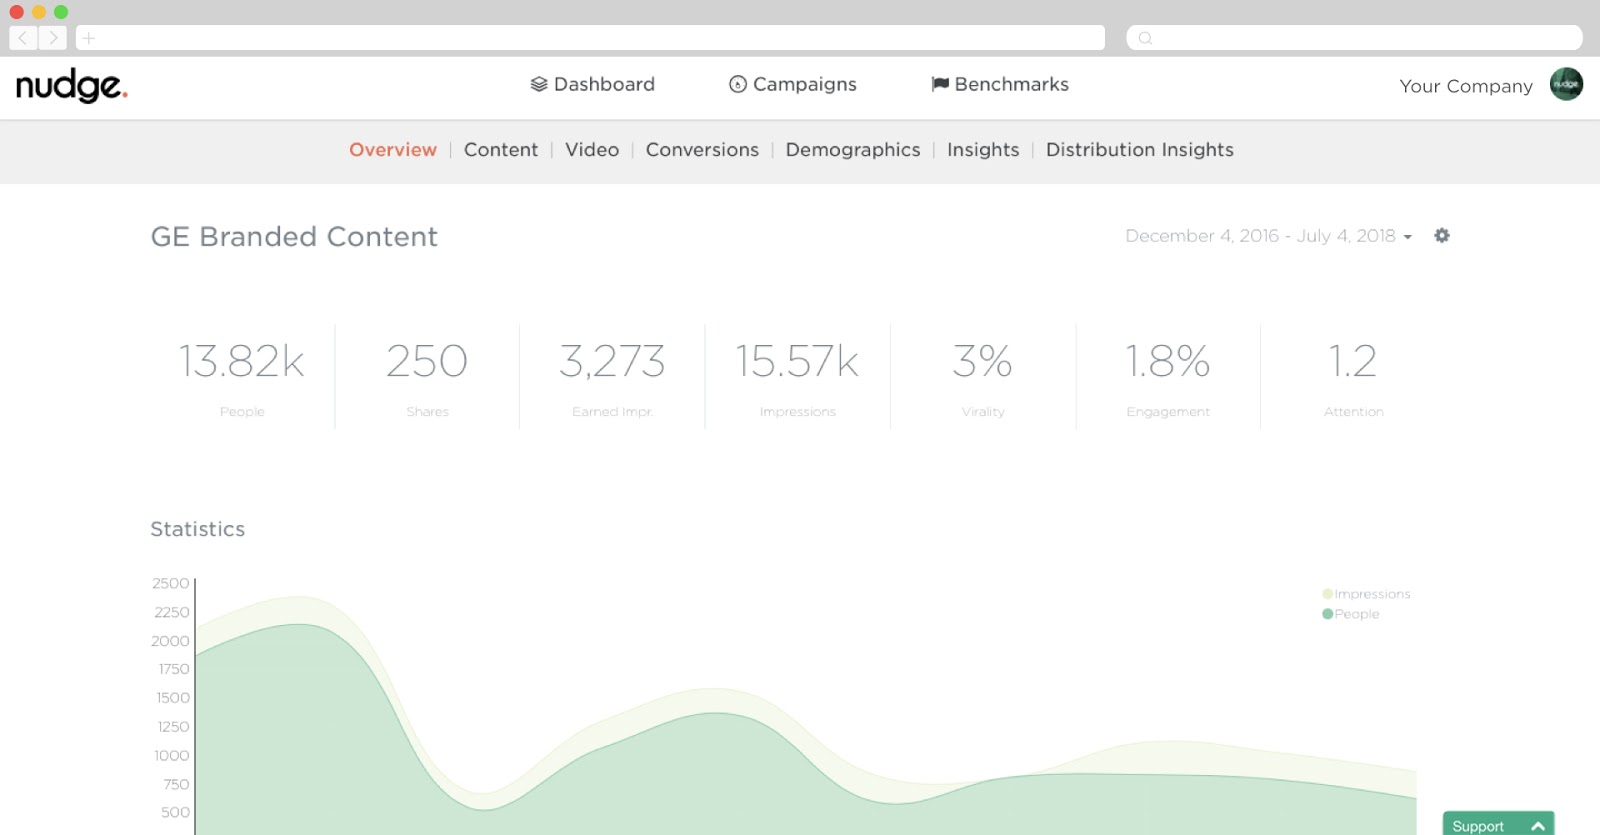Click the Dashboard layers icon
The image size is (1600, 835).
[x=538, y=84]
